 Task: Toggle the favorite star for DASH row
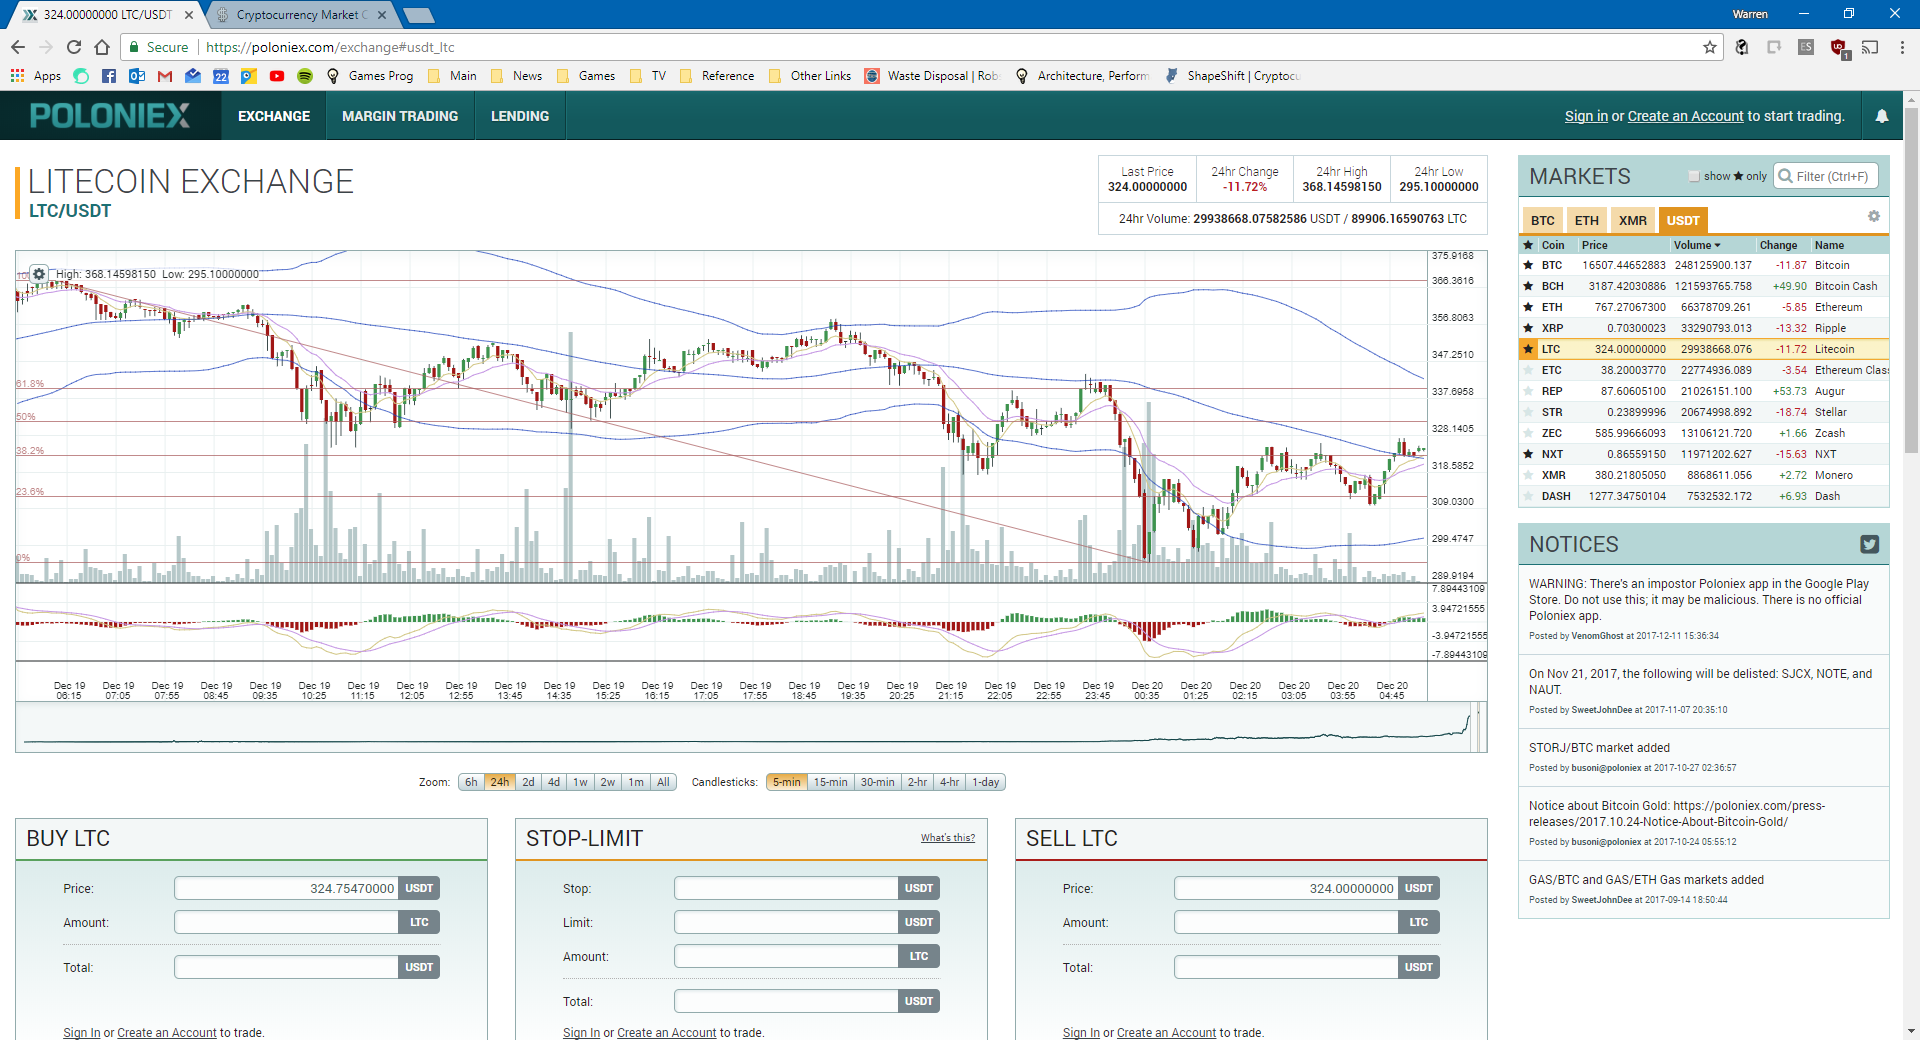(1528, 496)
